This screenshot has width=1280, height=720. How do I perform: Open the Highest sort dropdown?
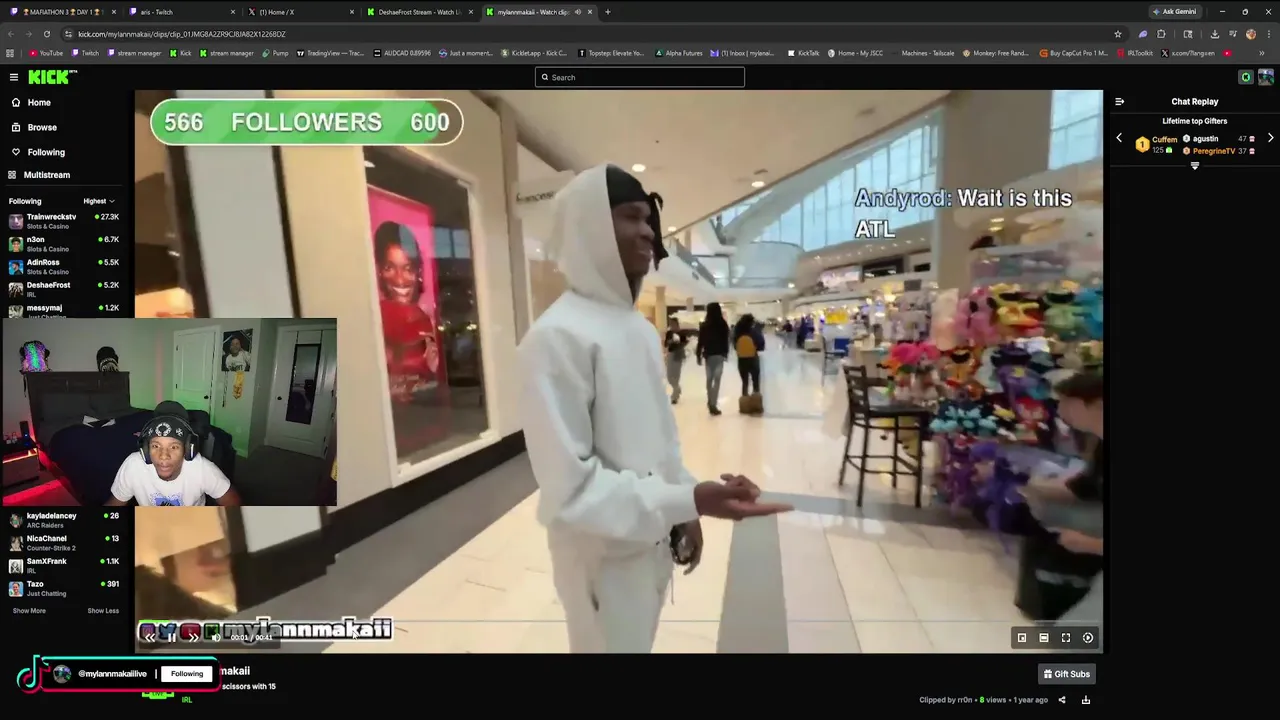click(99, 201)
